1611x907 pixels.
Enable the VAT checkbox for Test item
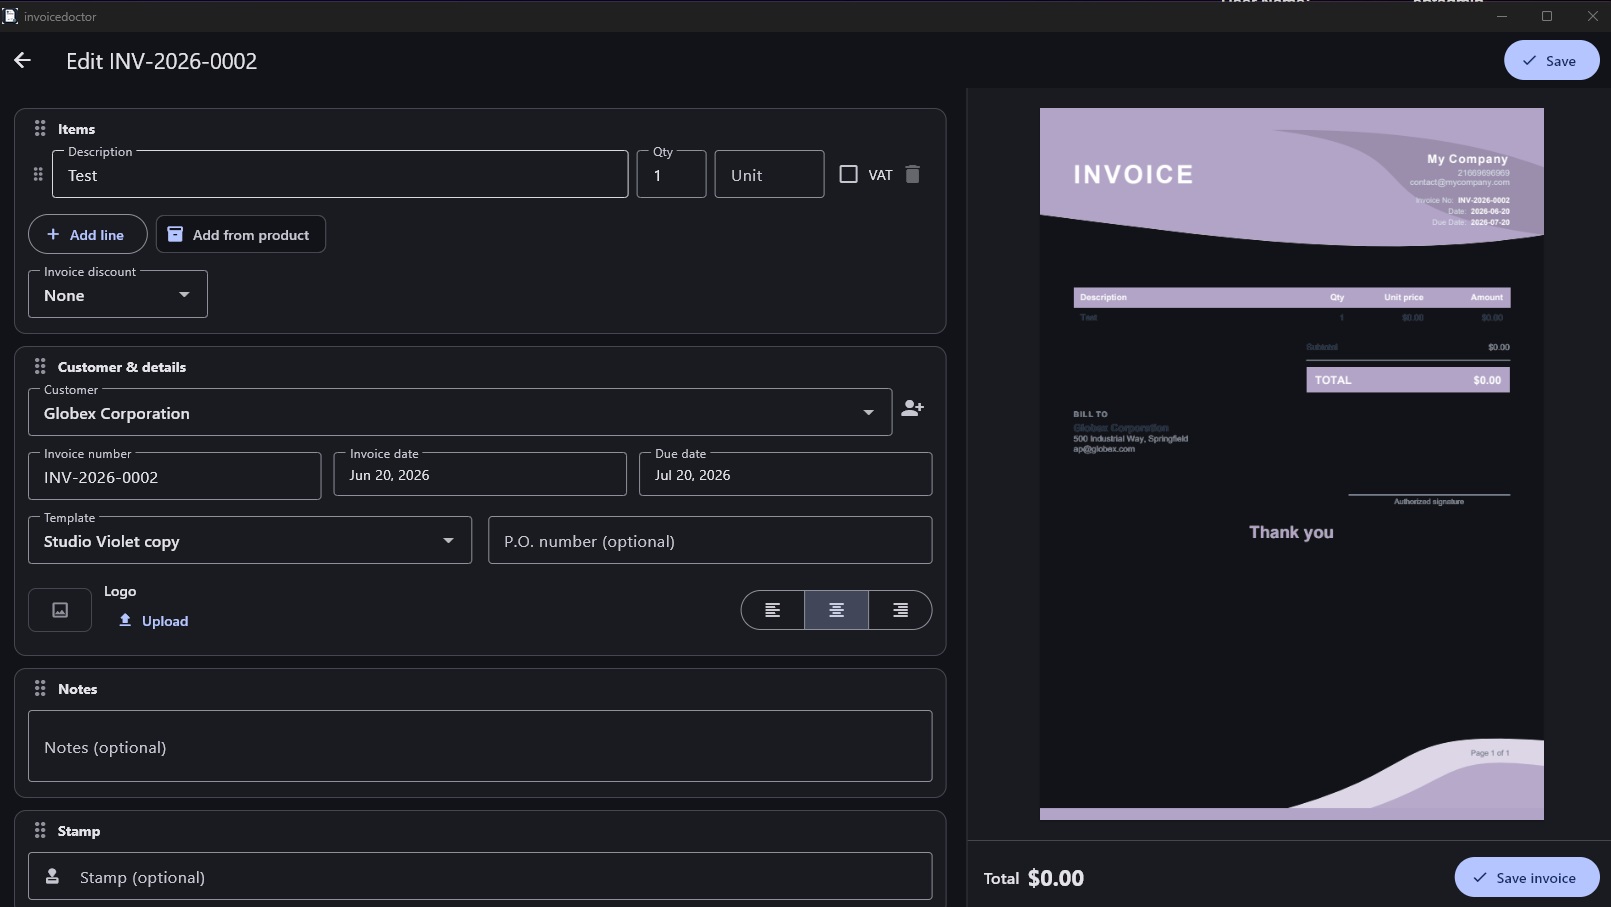[848, 174]
